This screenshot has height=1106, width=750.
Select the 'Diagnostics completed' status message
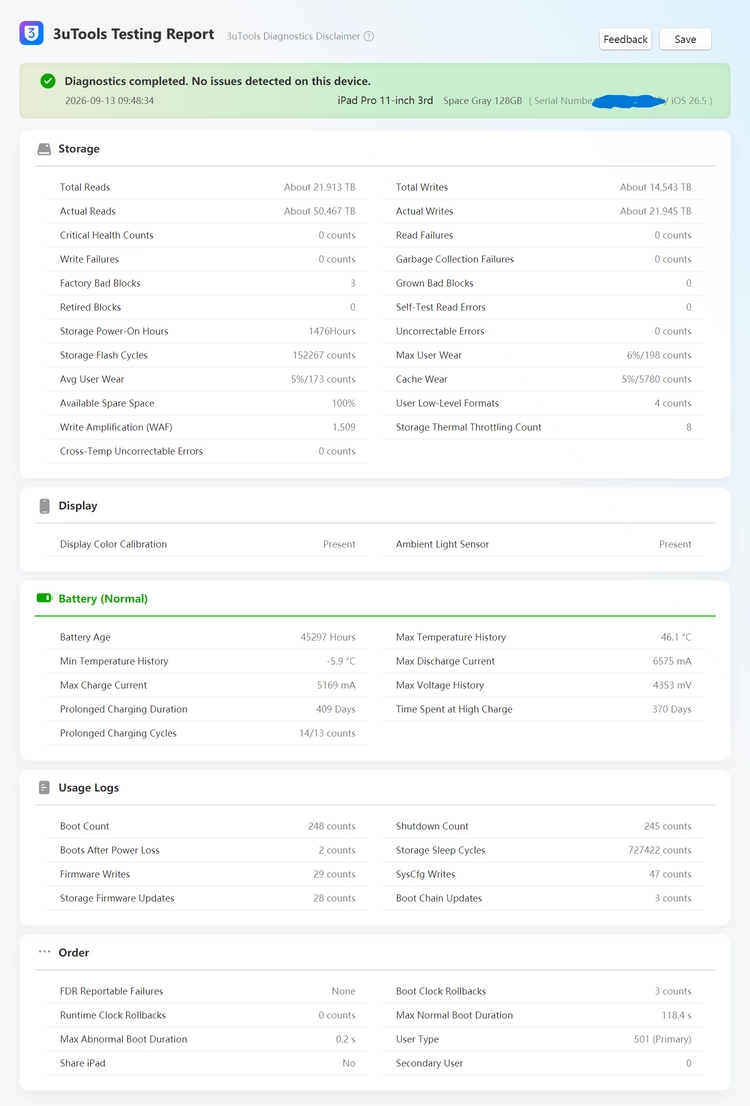click(217, 81)
